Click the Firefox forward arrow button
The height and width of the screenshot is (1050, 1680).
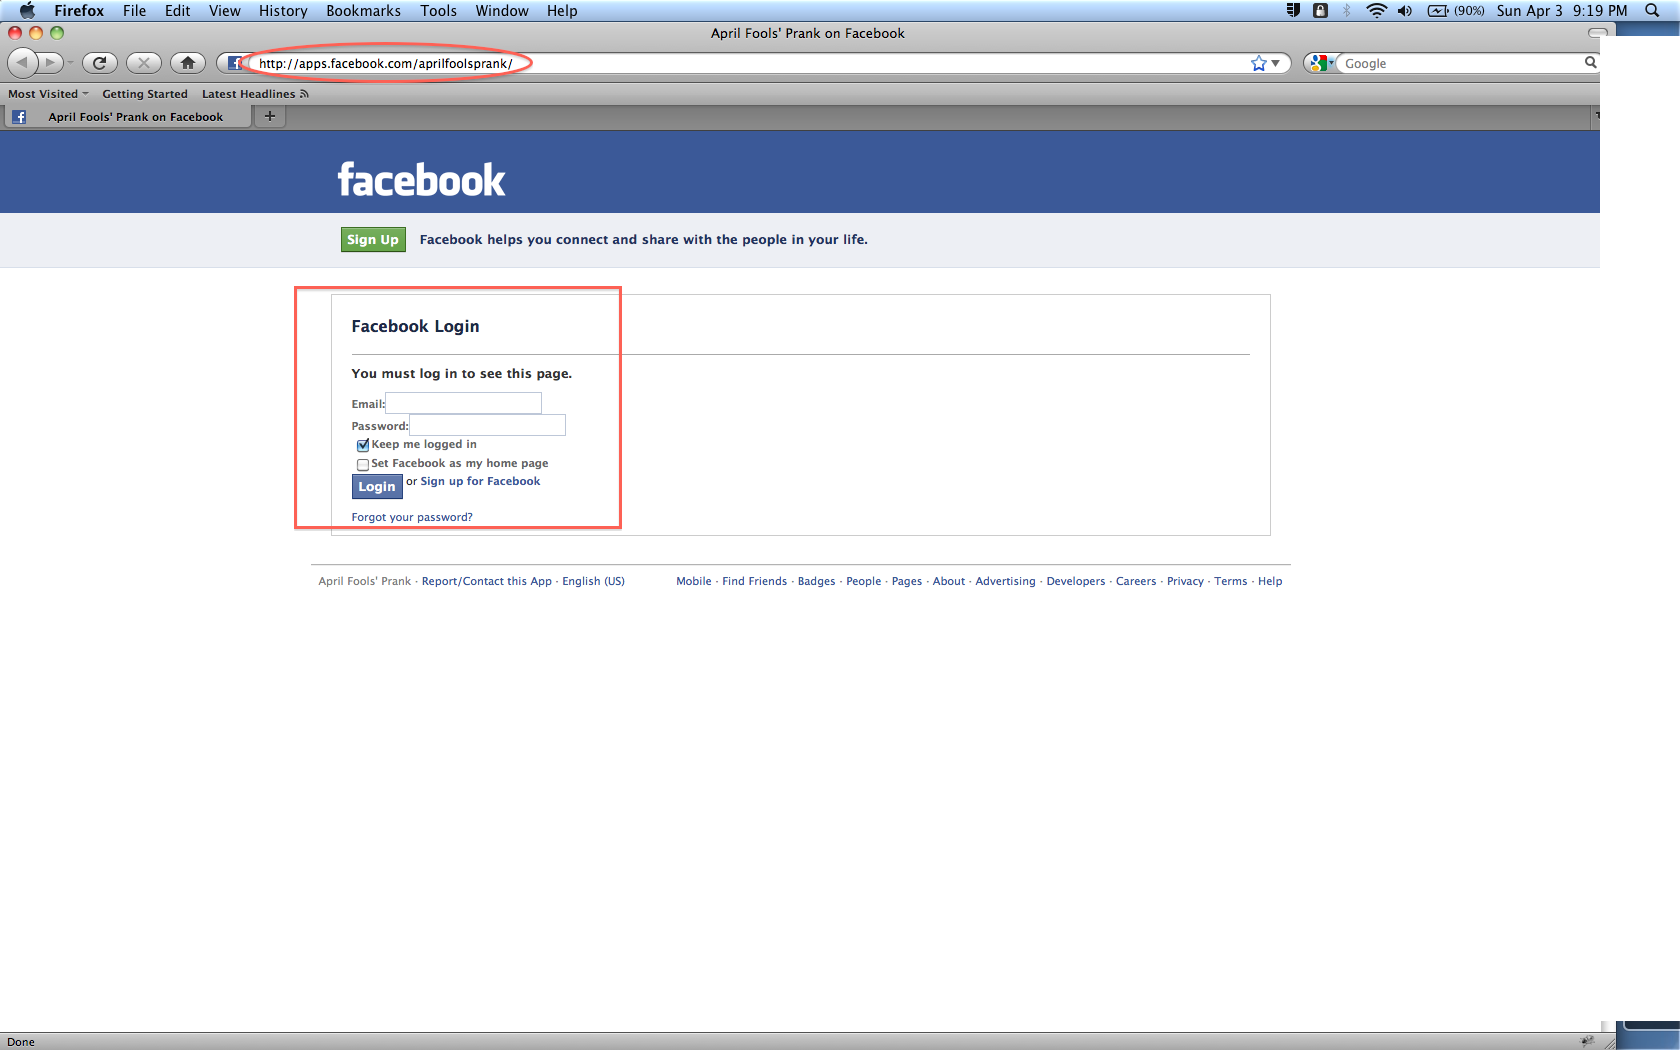coord(49,63)
